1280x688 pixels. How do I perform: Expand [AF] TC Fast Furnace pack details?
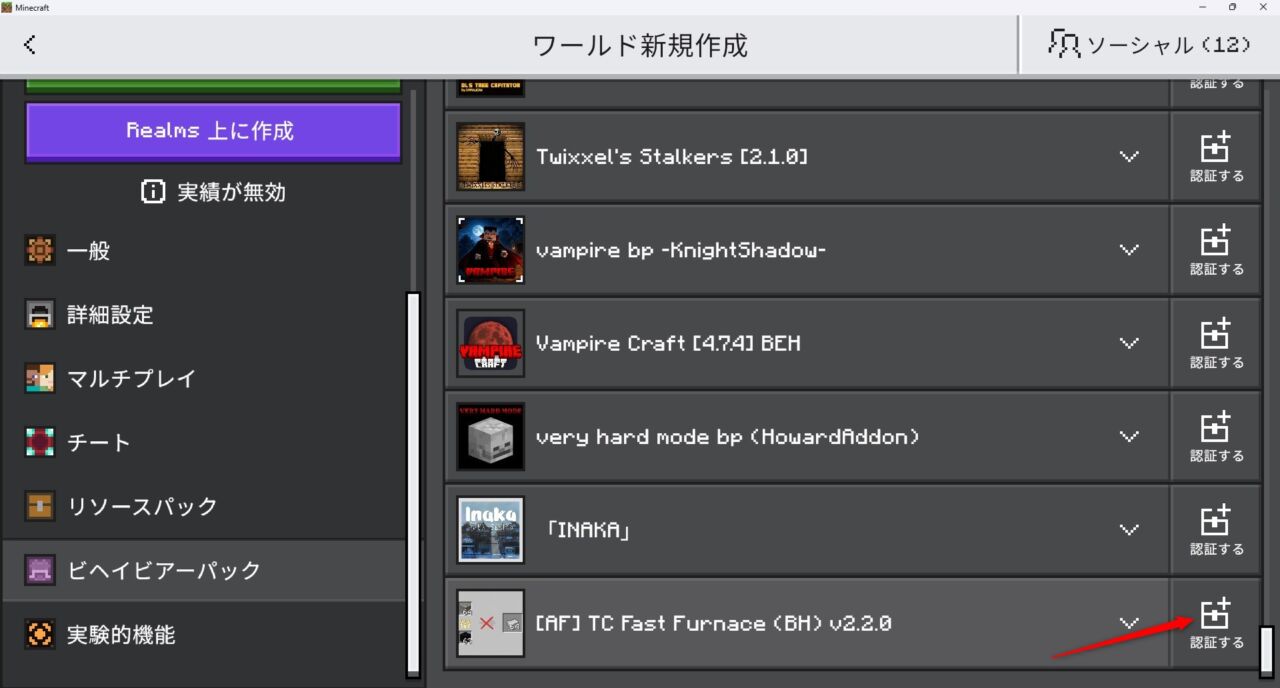point(1129,623)
